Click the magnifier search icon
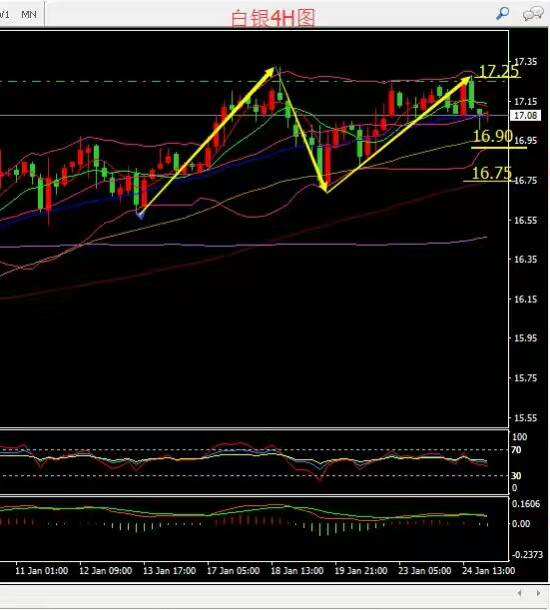Viewport: 550px width, 610px height. coord(502,13)
